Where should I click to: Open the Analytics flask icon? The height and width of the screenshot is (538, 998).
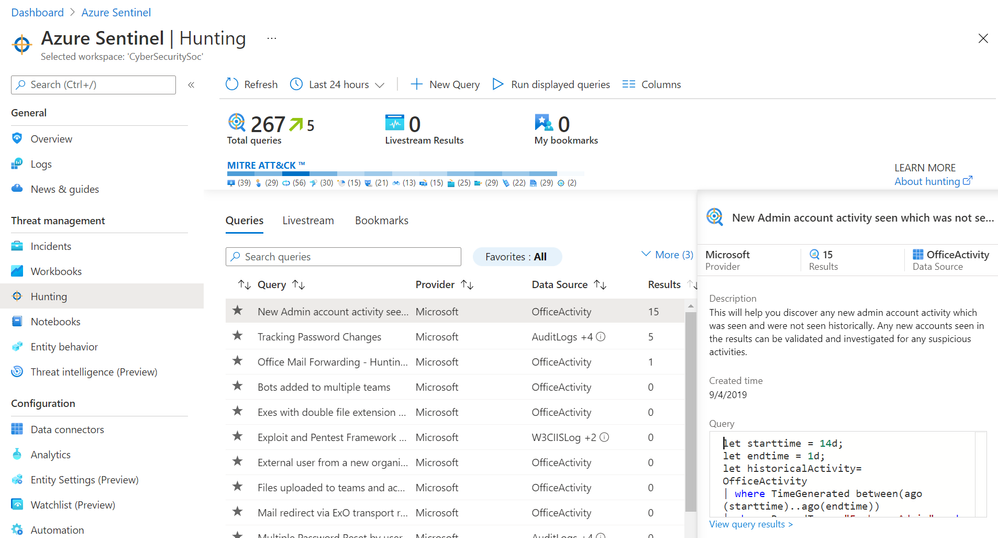click(17, 455)
